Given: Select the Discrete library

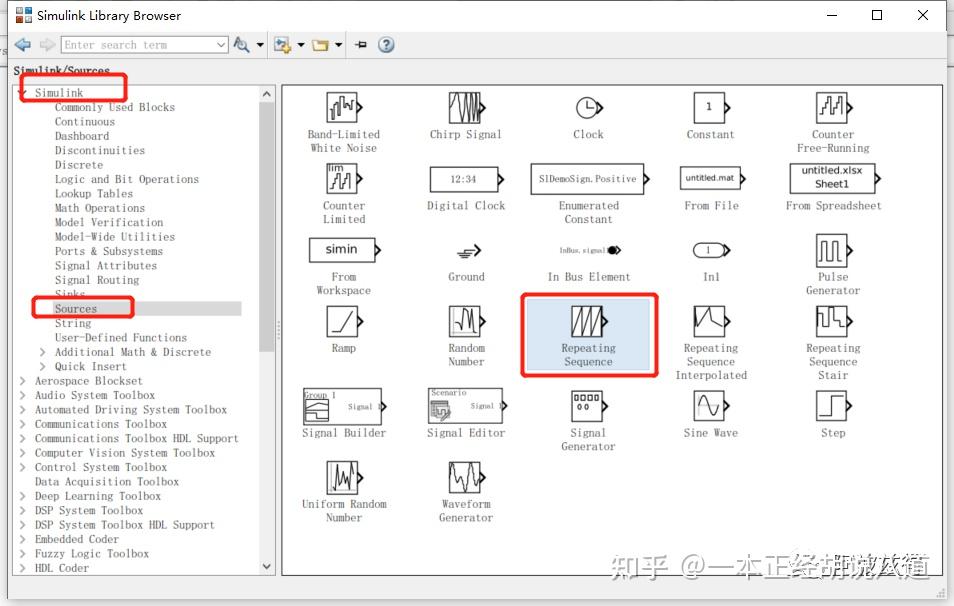Looking at the screenshot, I should [x=79, y=165].
